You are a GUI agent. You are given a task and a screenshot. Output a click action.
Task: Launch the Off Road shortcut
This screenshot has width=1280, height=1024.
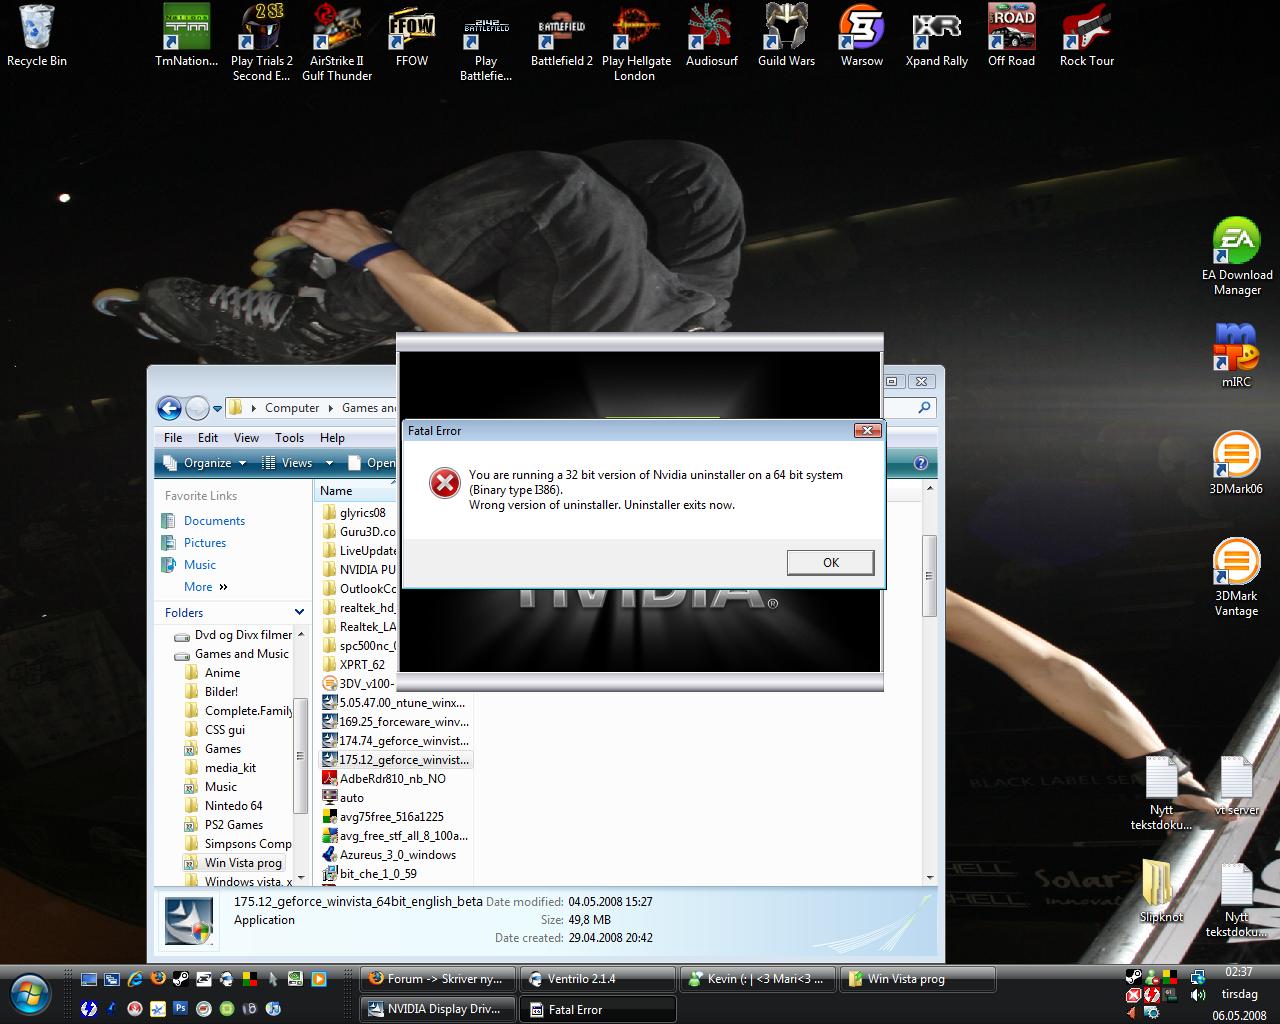(1011, 36)
